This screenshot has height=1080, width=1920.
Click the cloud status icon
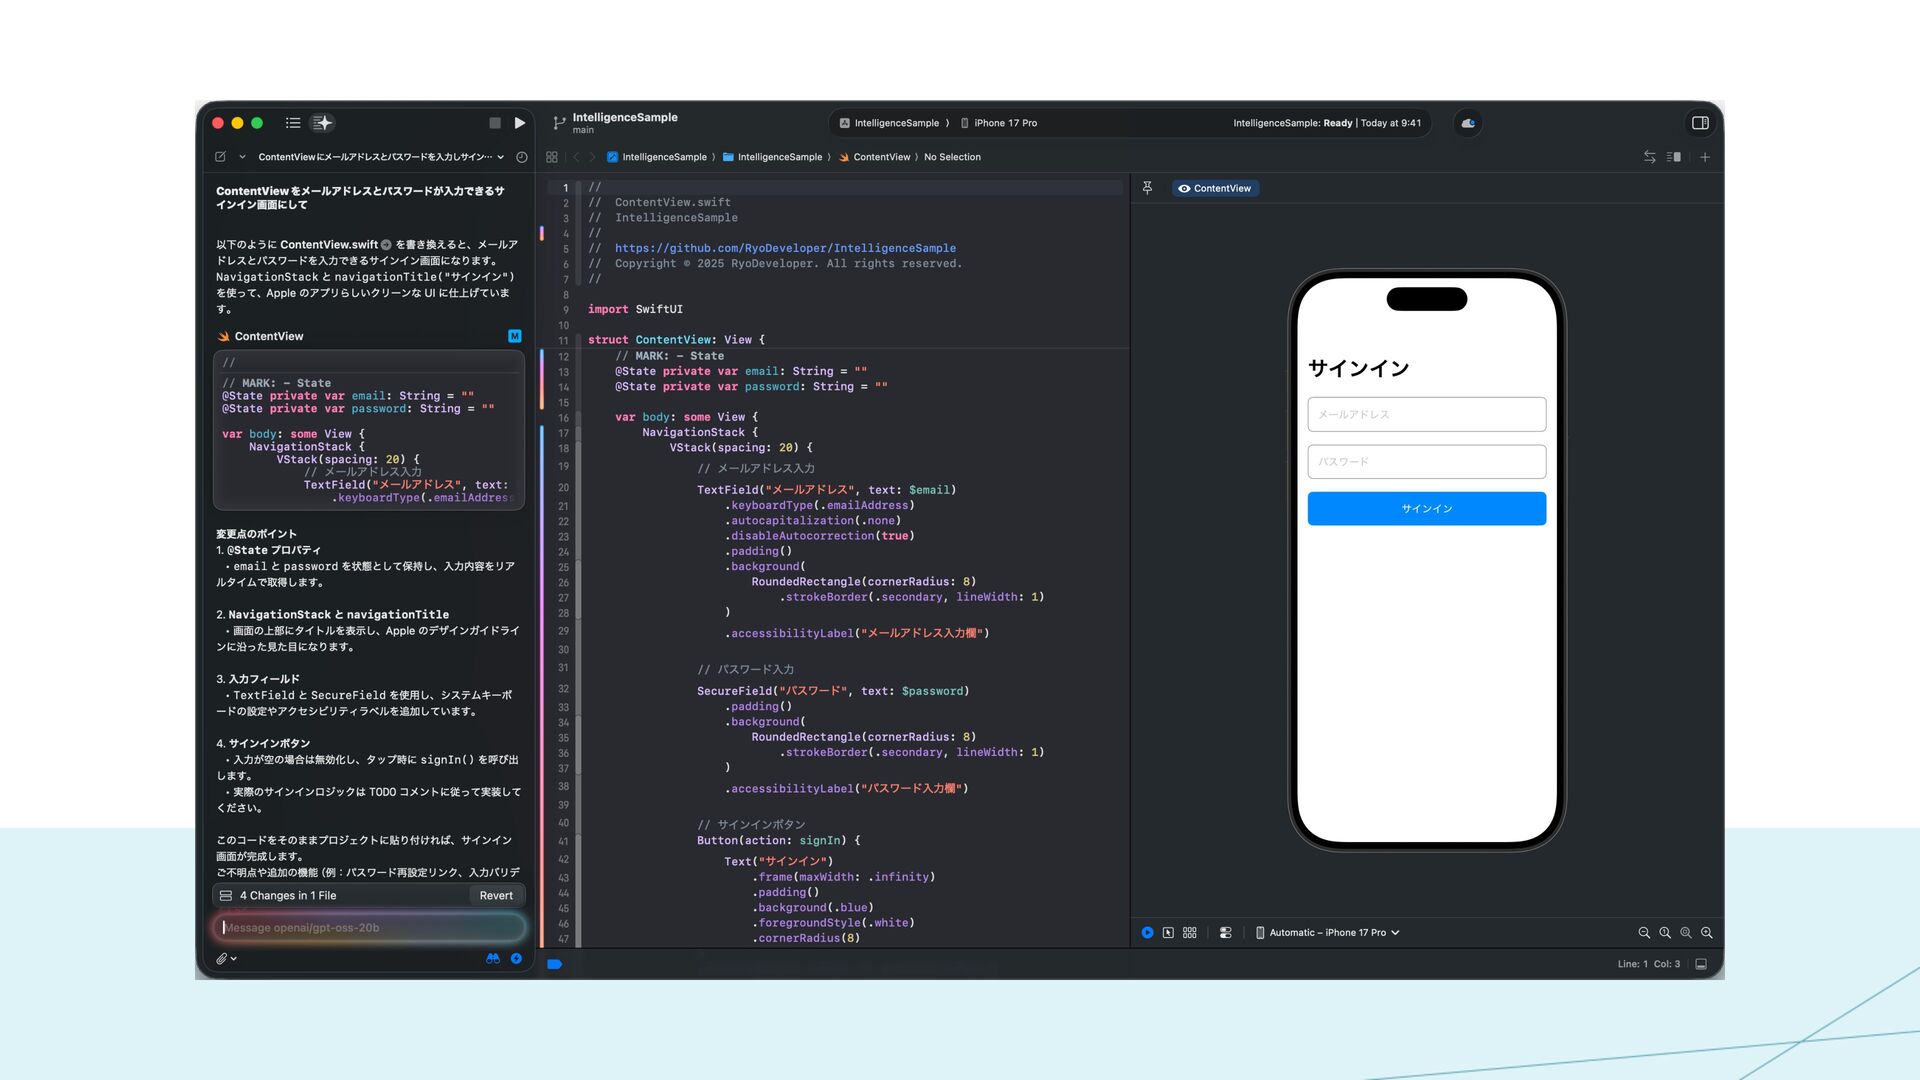pyautogui.click(x=1468, y=123)
